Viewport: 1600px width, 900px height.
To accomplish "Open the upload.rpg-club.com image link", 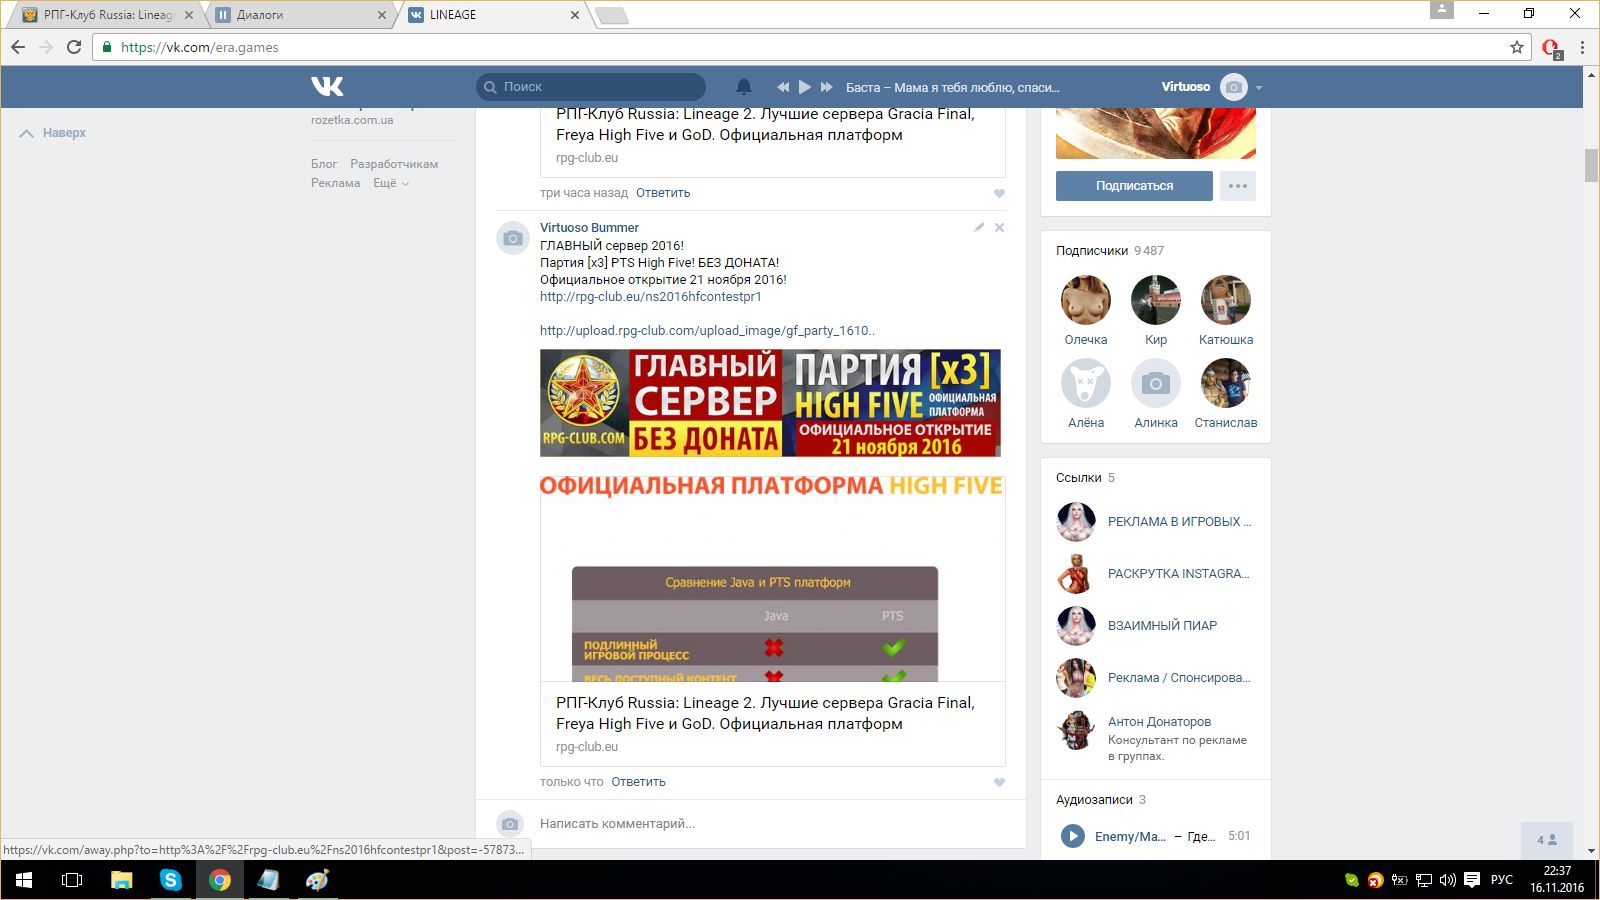I will point(707,331).
